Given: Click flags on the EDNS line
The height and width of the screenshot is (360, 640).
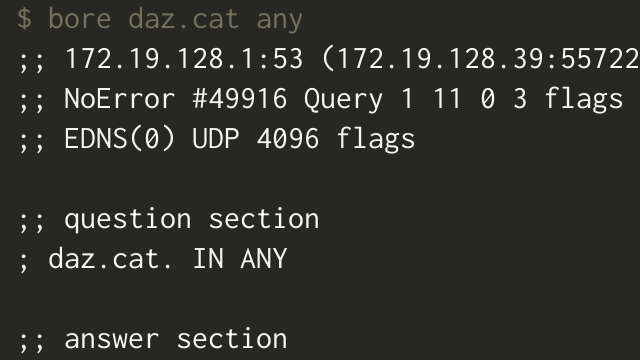Looking at the screenshot, I should click(x=376, y=140).
